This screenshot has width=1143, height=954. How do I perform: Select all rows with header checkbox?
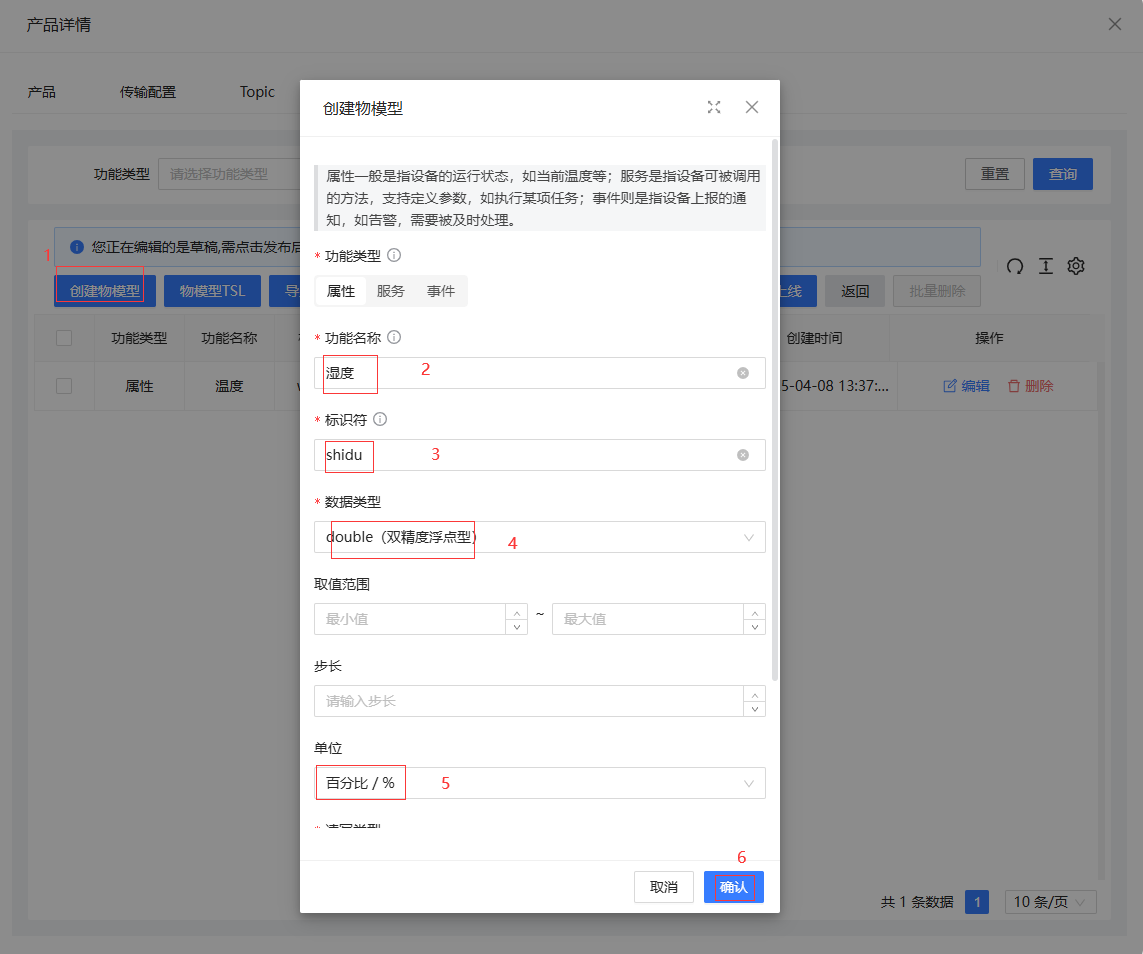pyautogui.click(x=64, y=338)
